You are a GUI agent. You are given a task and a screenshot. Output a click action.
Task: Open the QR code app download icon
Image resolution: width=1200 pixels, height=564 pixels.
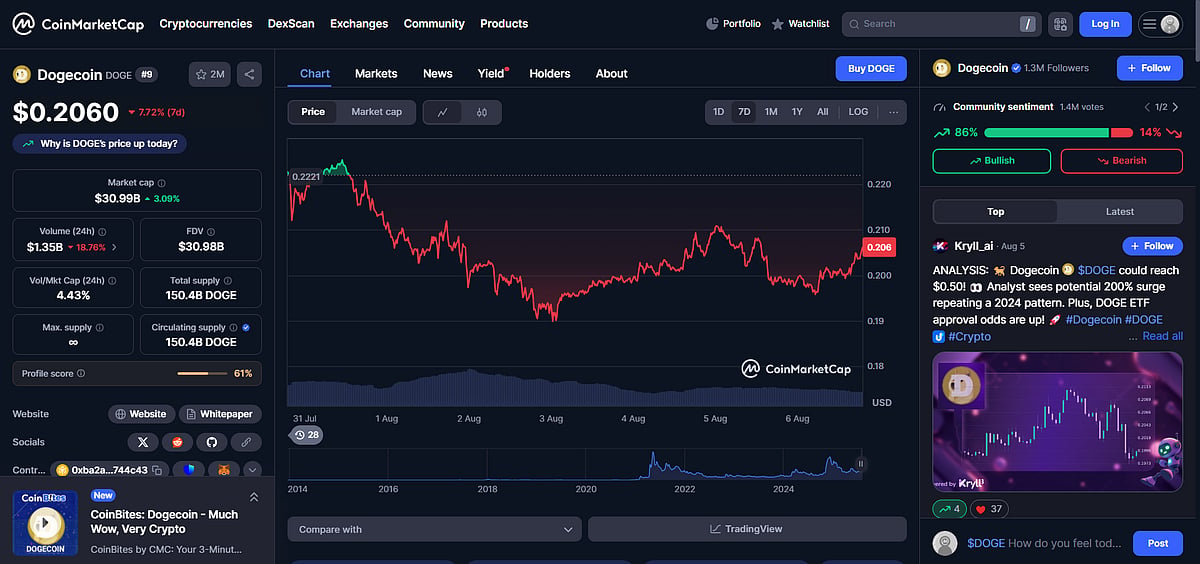click(x=1060, y=24)
